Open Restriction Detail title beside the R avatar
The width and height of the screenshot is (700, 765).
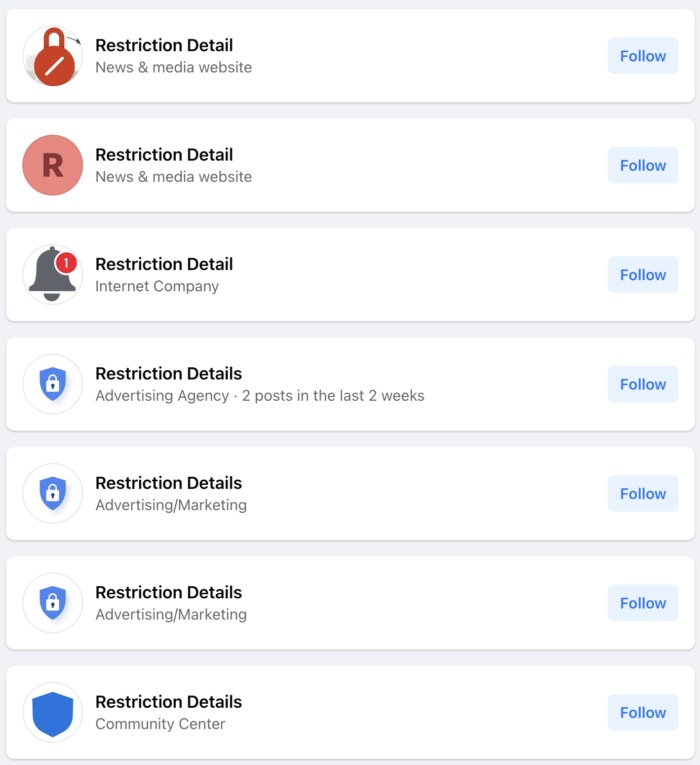click(x=164, y=155)
